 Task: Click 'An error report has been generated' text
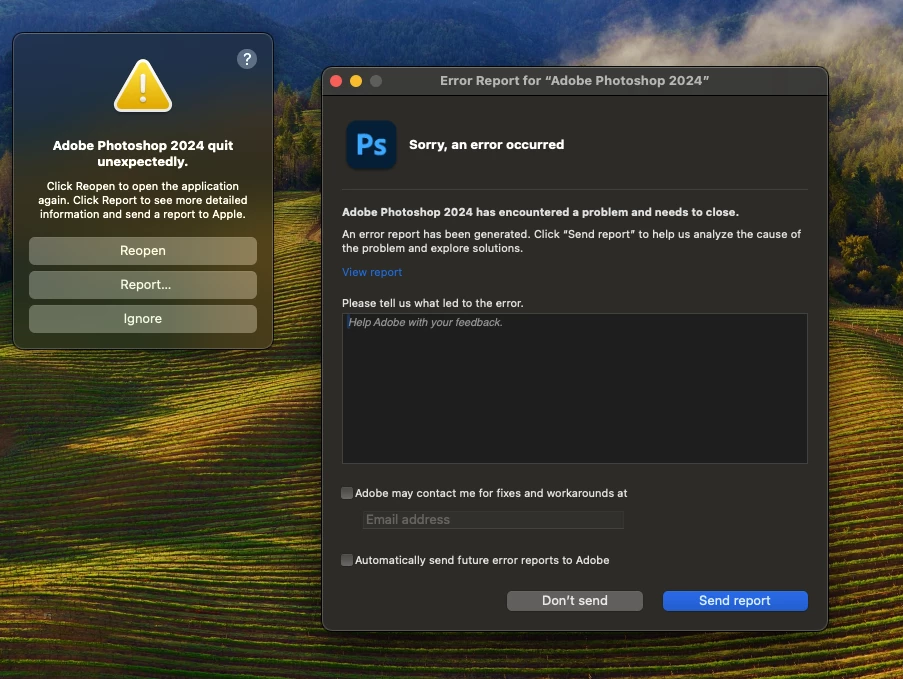coord(571,241)
